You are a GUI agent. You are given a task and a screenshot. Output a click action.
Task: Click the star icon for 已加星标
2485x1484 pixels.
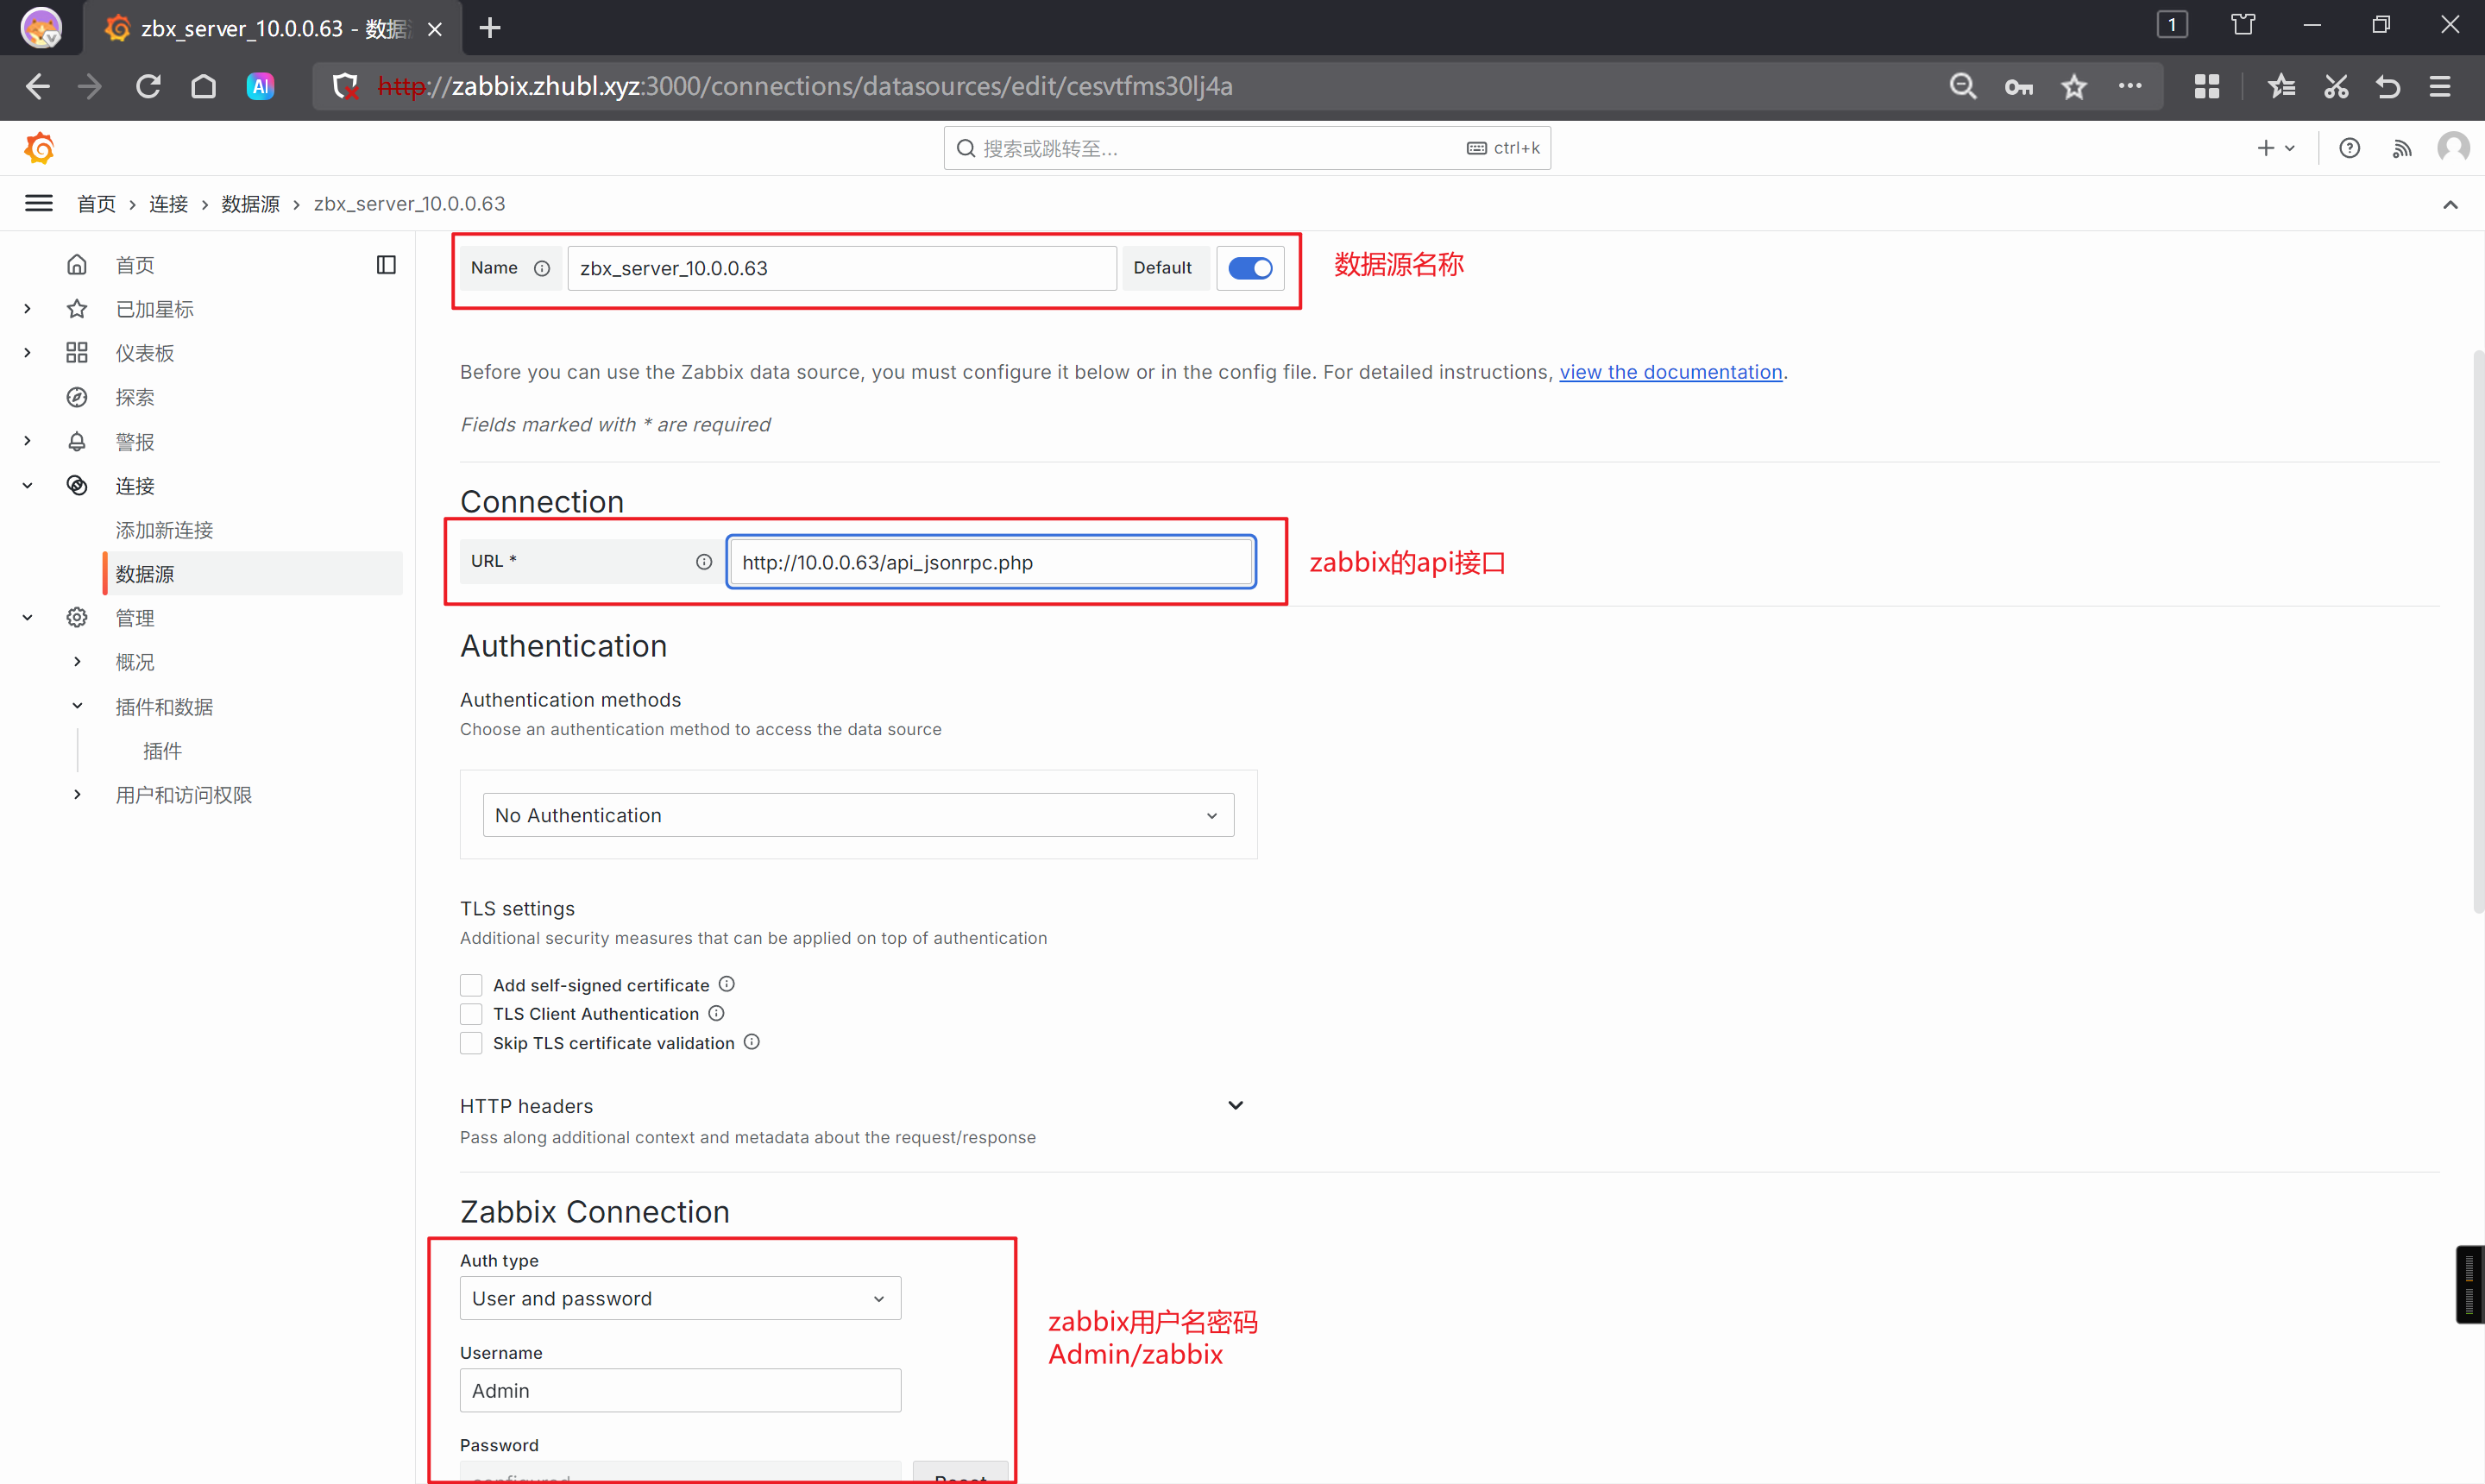pyautogui.click(x=77, y=308)
